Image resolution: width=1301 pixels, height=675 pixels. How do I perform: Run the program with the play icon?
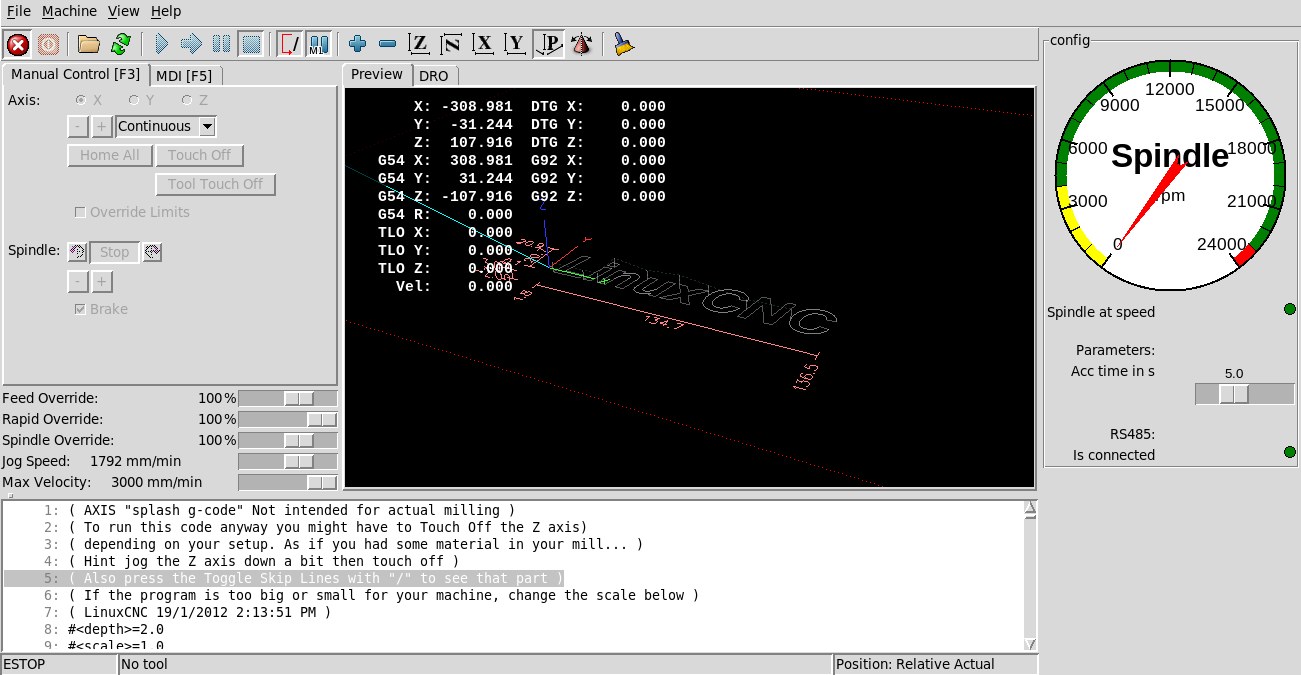point(162,44)
